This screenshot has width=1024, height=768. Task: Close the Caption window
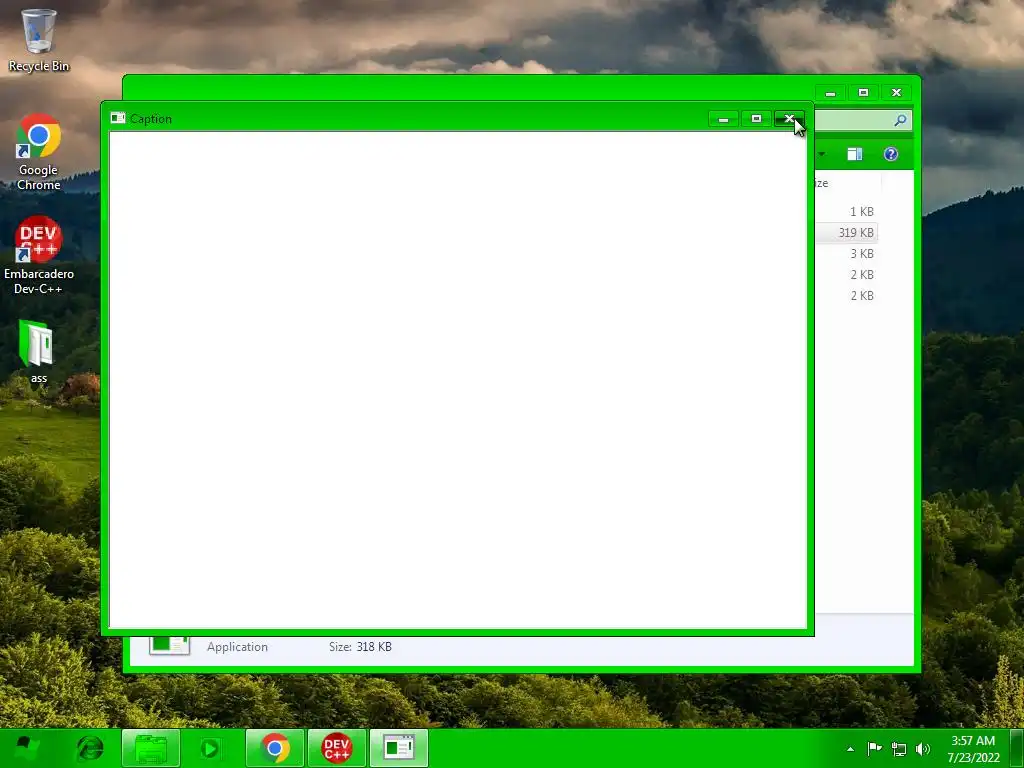click(x=789, y=119)
